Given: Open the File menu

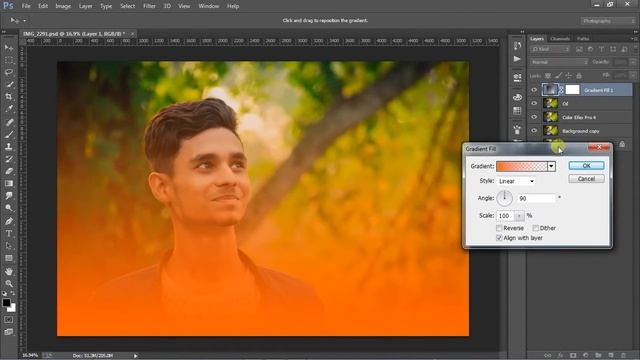Looking at the screenshot, I should (x=26, y=6).
